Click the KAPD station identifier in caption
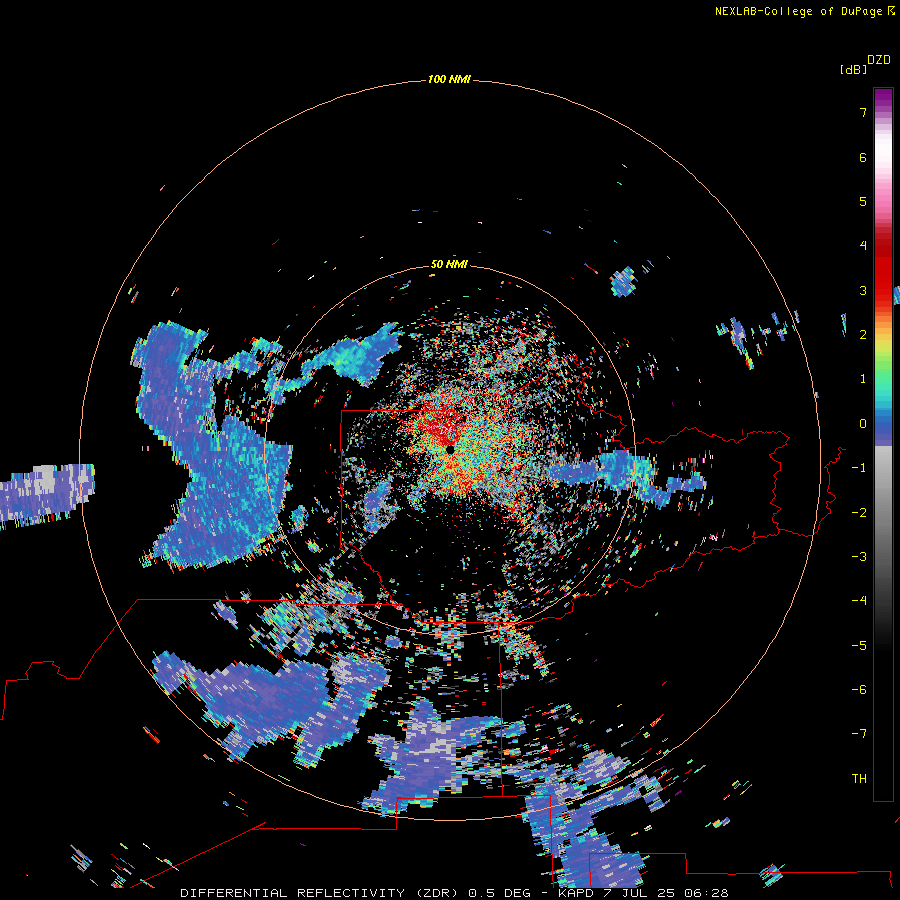This screenshot has height=900, width=900. 575,893
